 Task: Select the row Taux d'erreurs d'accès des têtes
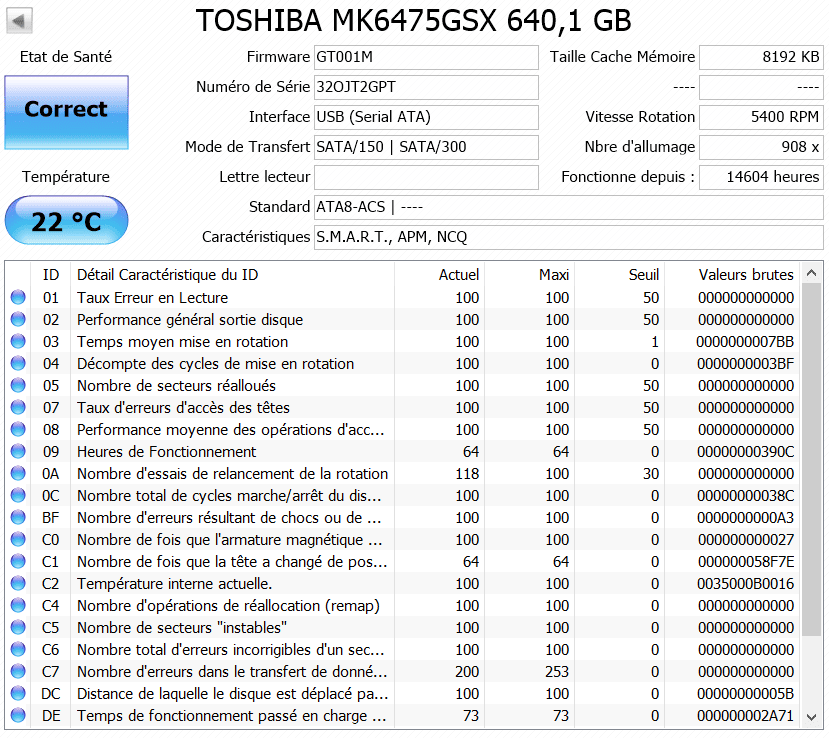pyautogui.click(x=403, y=407)
